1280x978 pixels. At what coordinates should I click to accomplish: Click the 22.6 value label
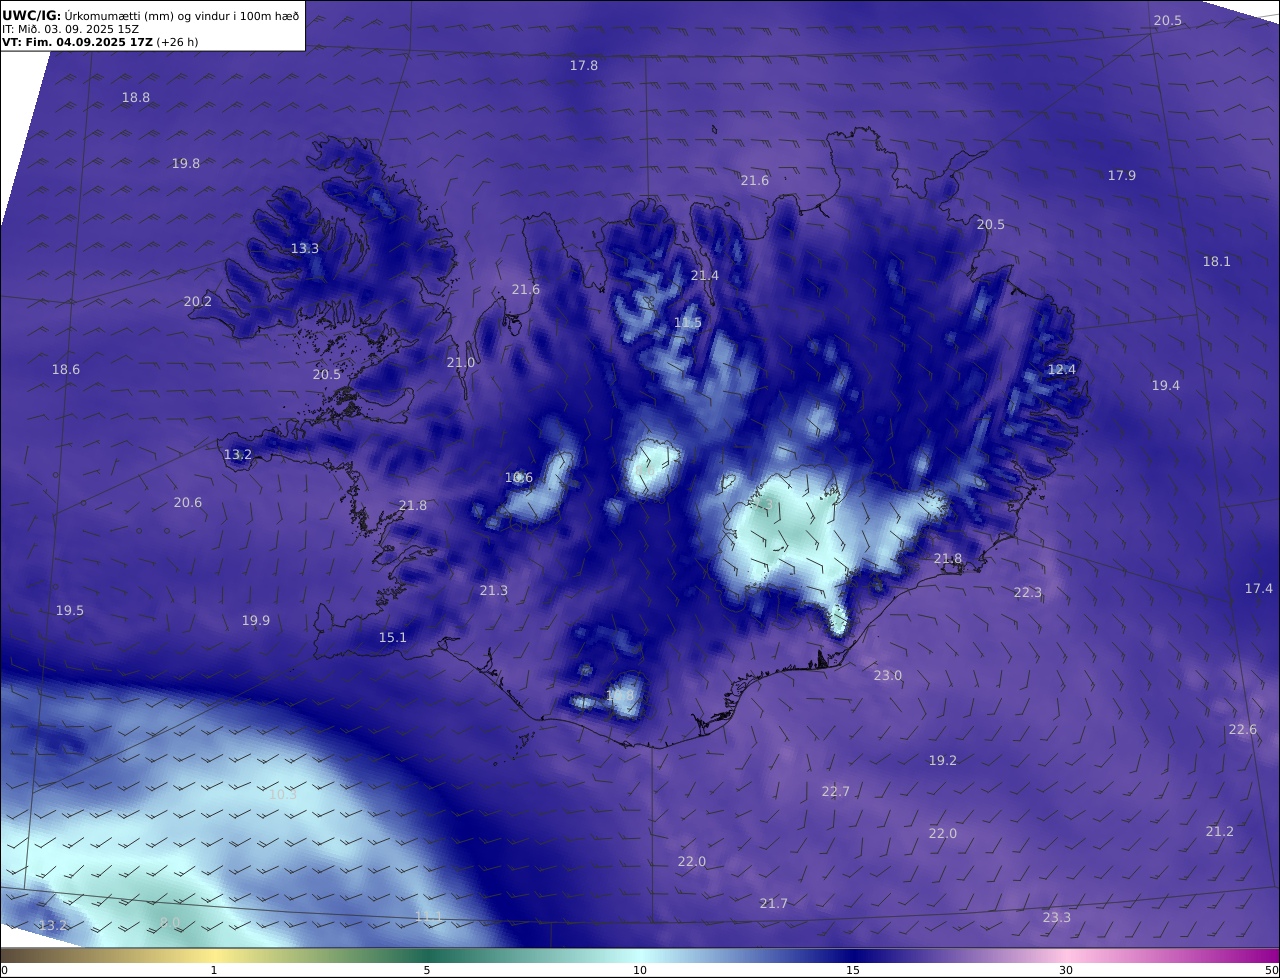click(1243, 730)
